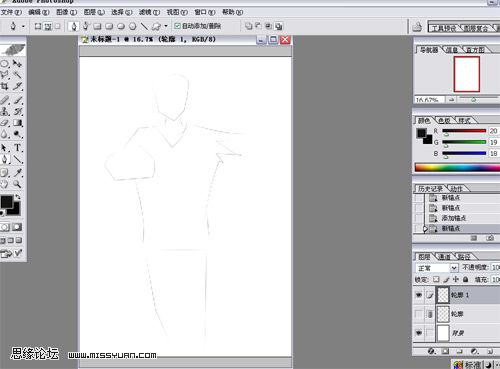Choose Freeform Pen in the options bar
The height and width of the screenshot is (369, 500).
pyautogui.click(x=86, y=26)
